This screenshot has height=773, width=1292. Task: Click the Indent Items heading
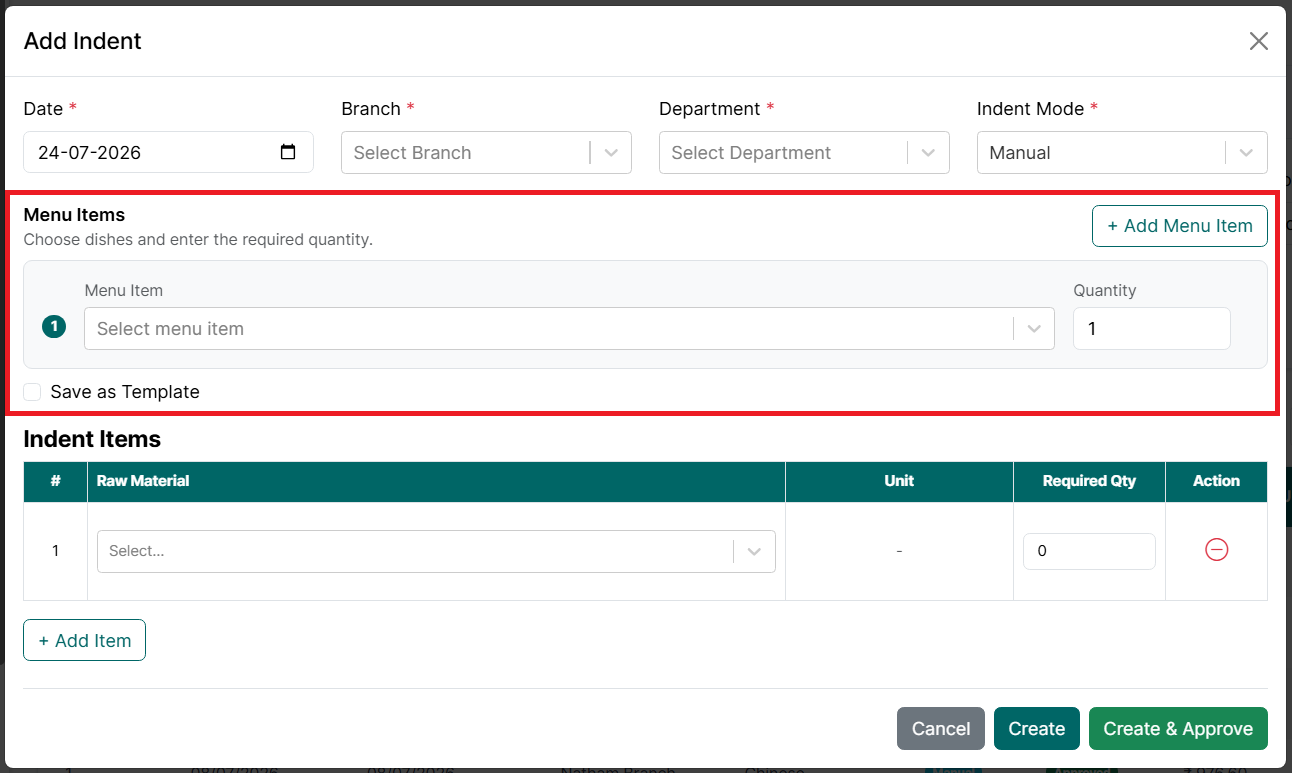[92, 439]
